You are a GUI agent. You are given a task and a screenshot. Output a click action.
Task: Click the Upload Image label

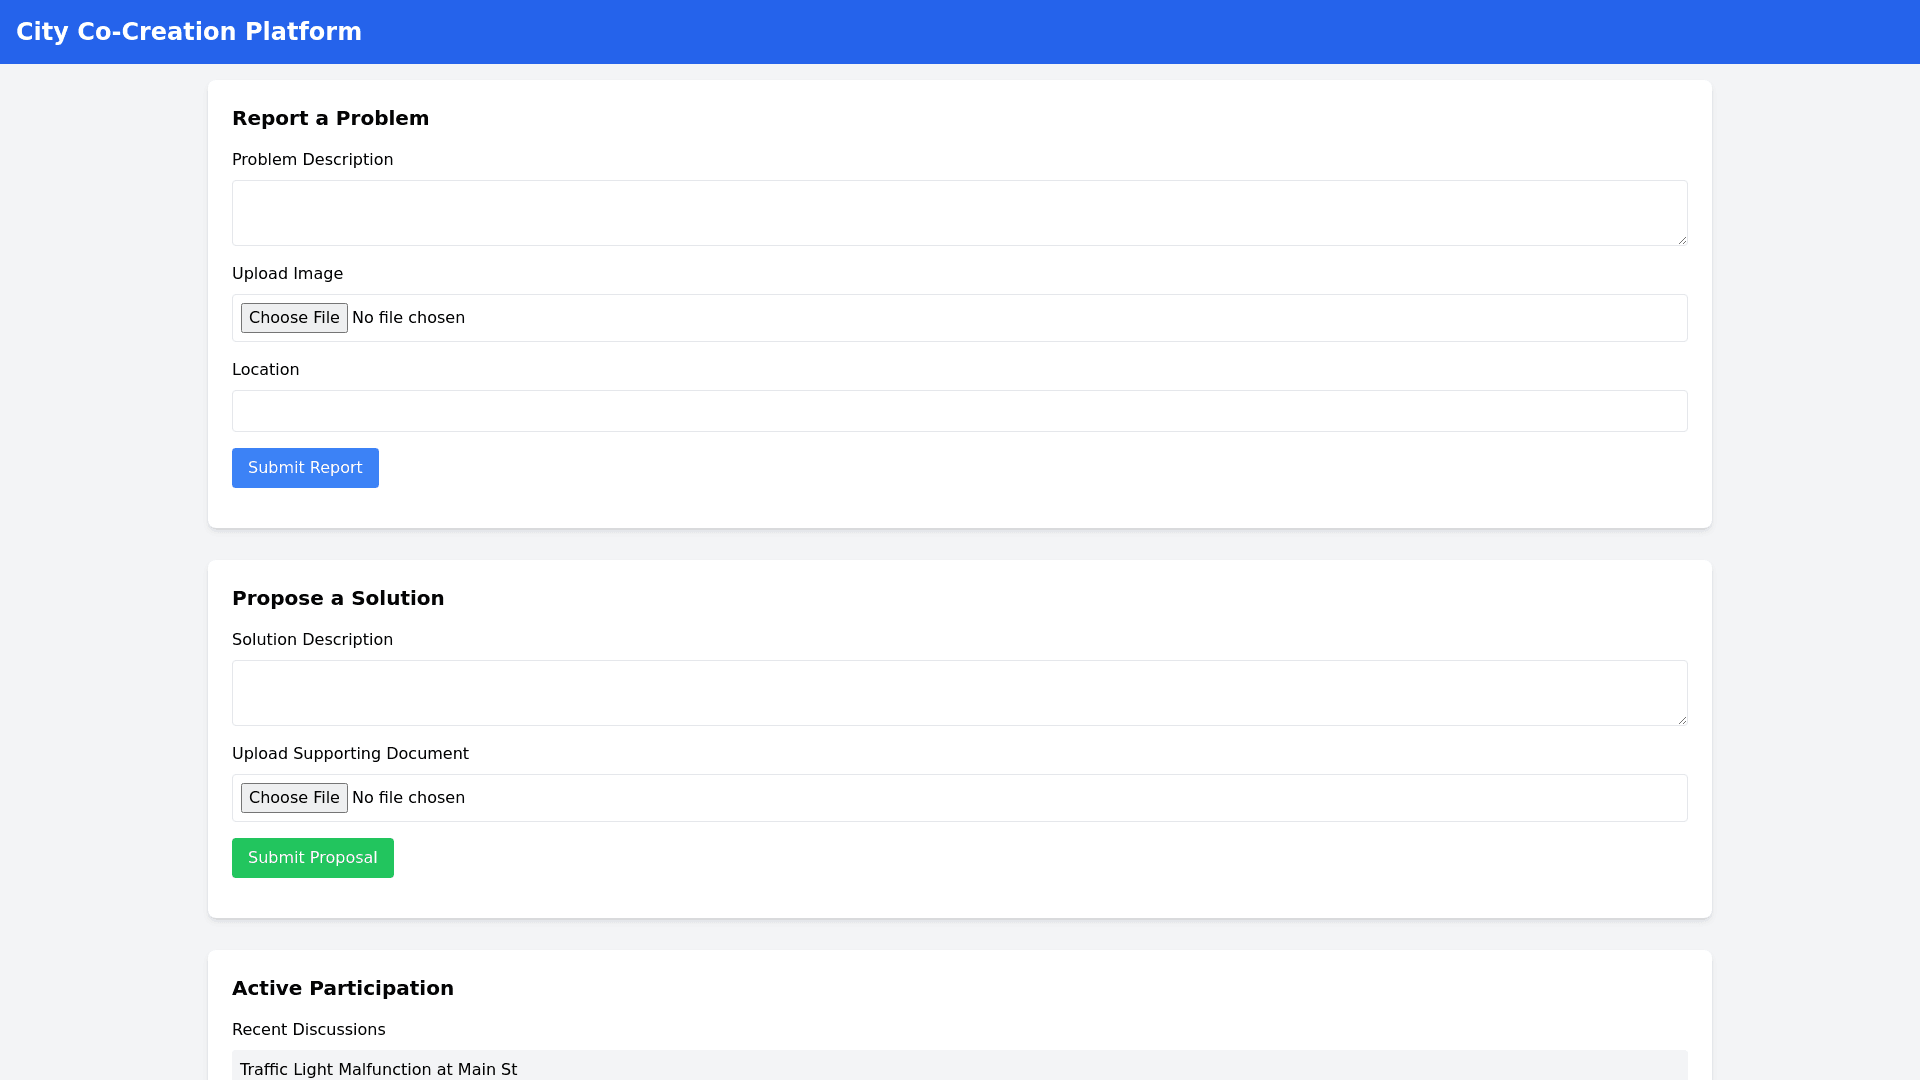coord(287,273)
